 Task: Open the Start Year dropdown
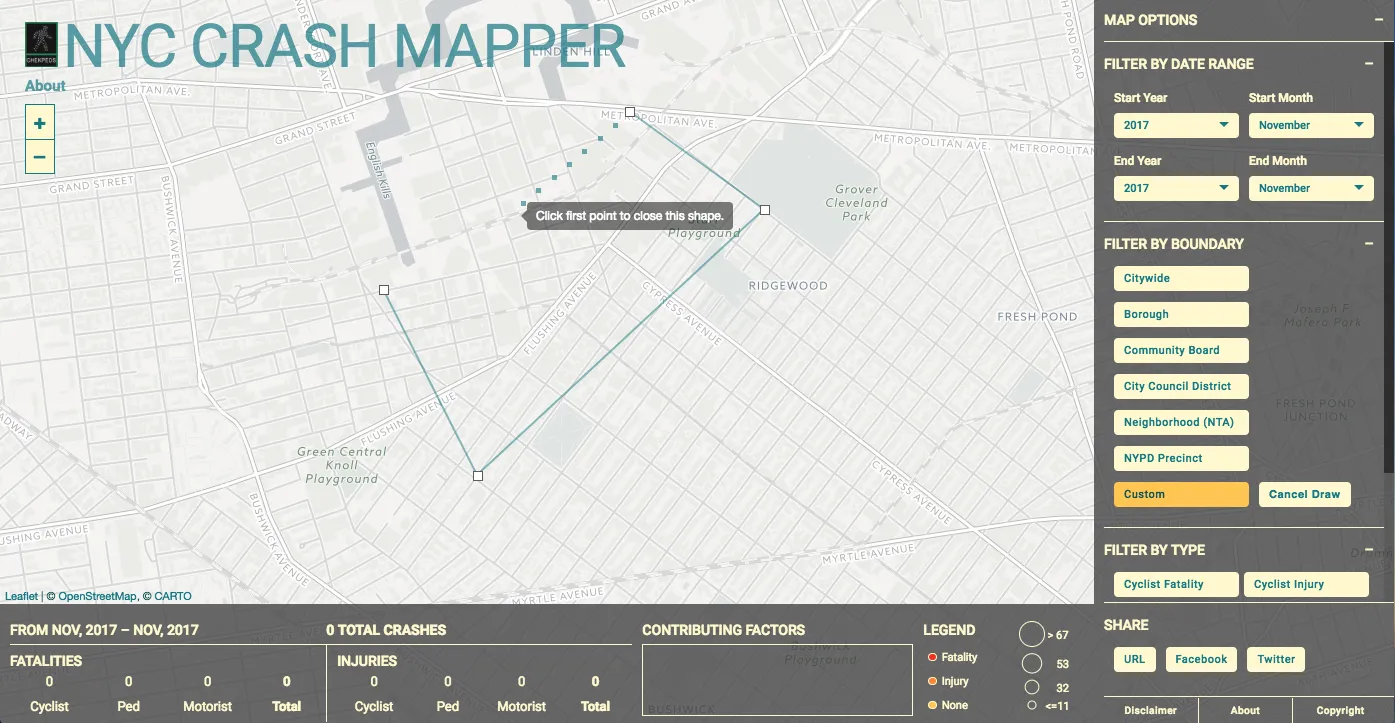point(1176,125)
